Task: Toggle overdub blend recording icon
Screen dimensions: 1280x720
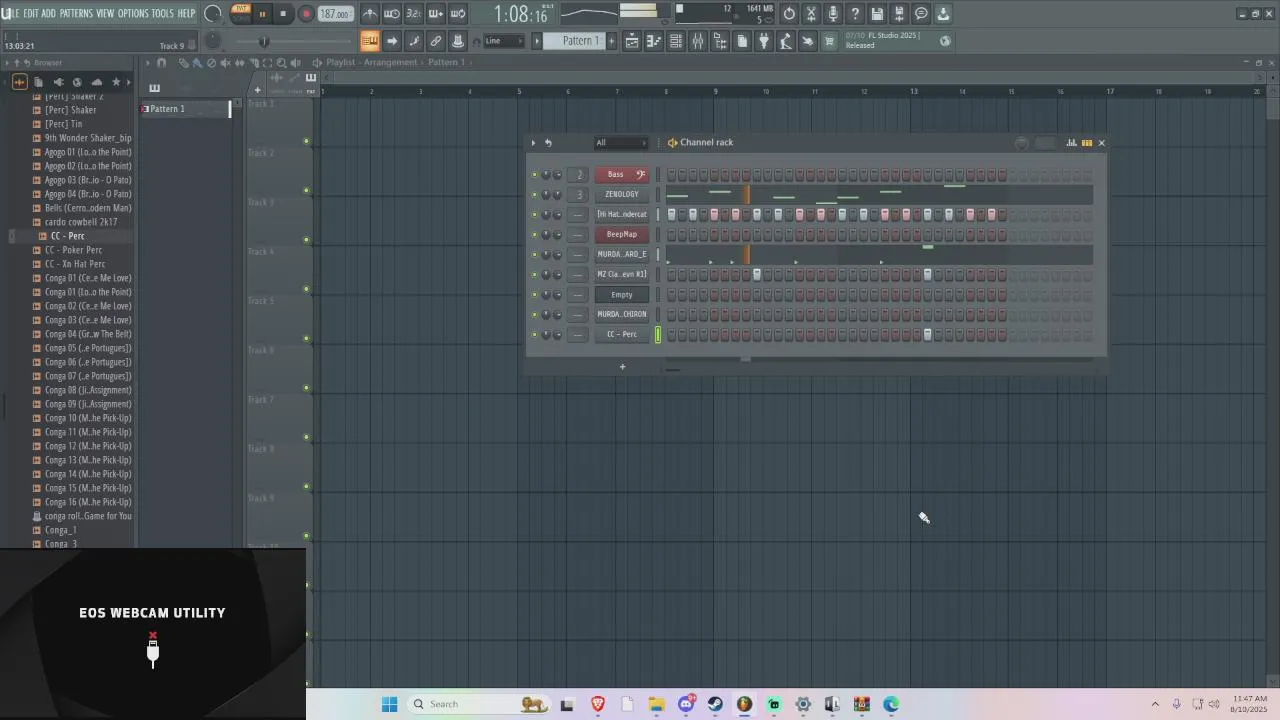Action: coord(436,14)
